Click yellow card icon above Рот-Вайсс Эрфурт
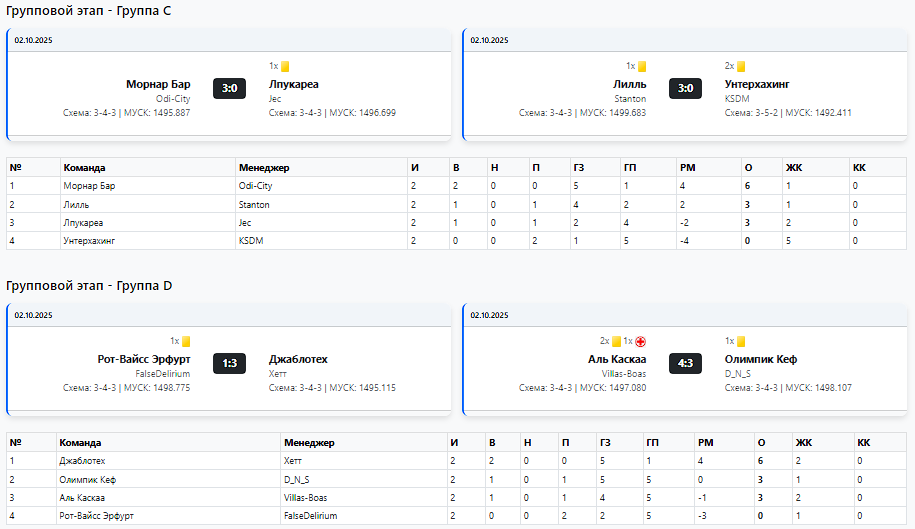Screen dimensions: 915x529 tap(186, 342)
